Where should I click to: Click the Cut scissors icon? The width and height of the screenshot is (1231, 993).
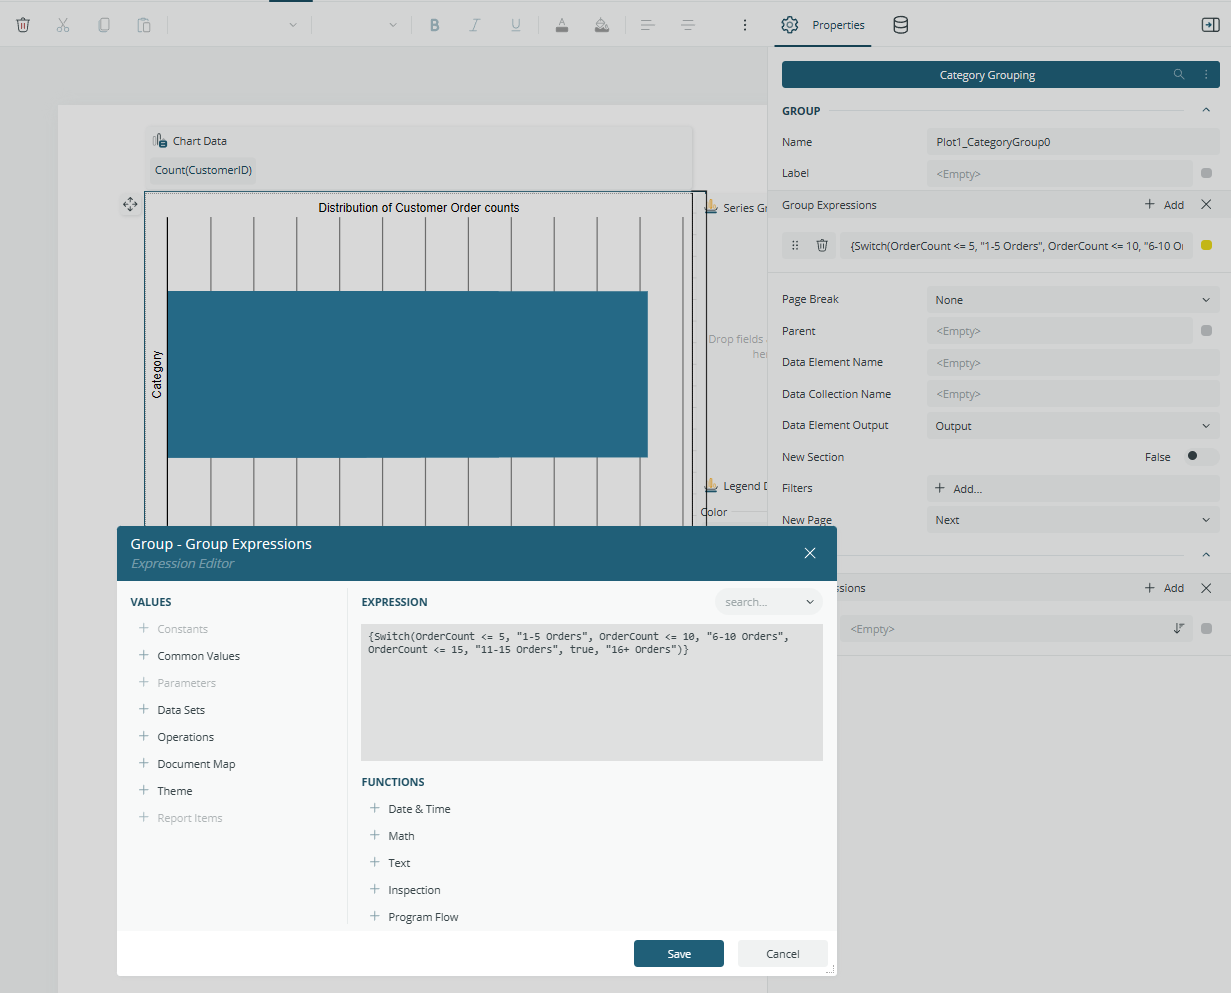pyautogui.click(x=63, y=25)
